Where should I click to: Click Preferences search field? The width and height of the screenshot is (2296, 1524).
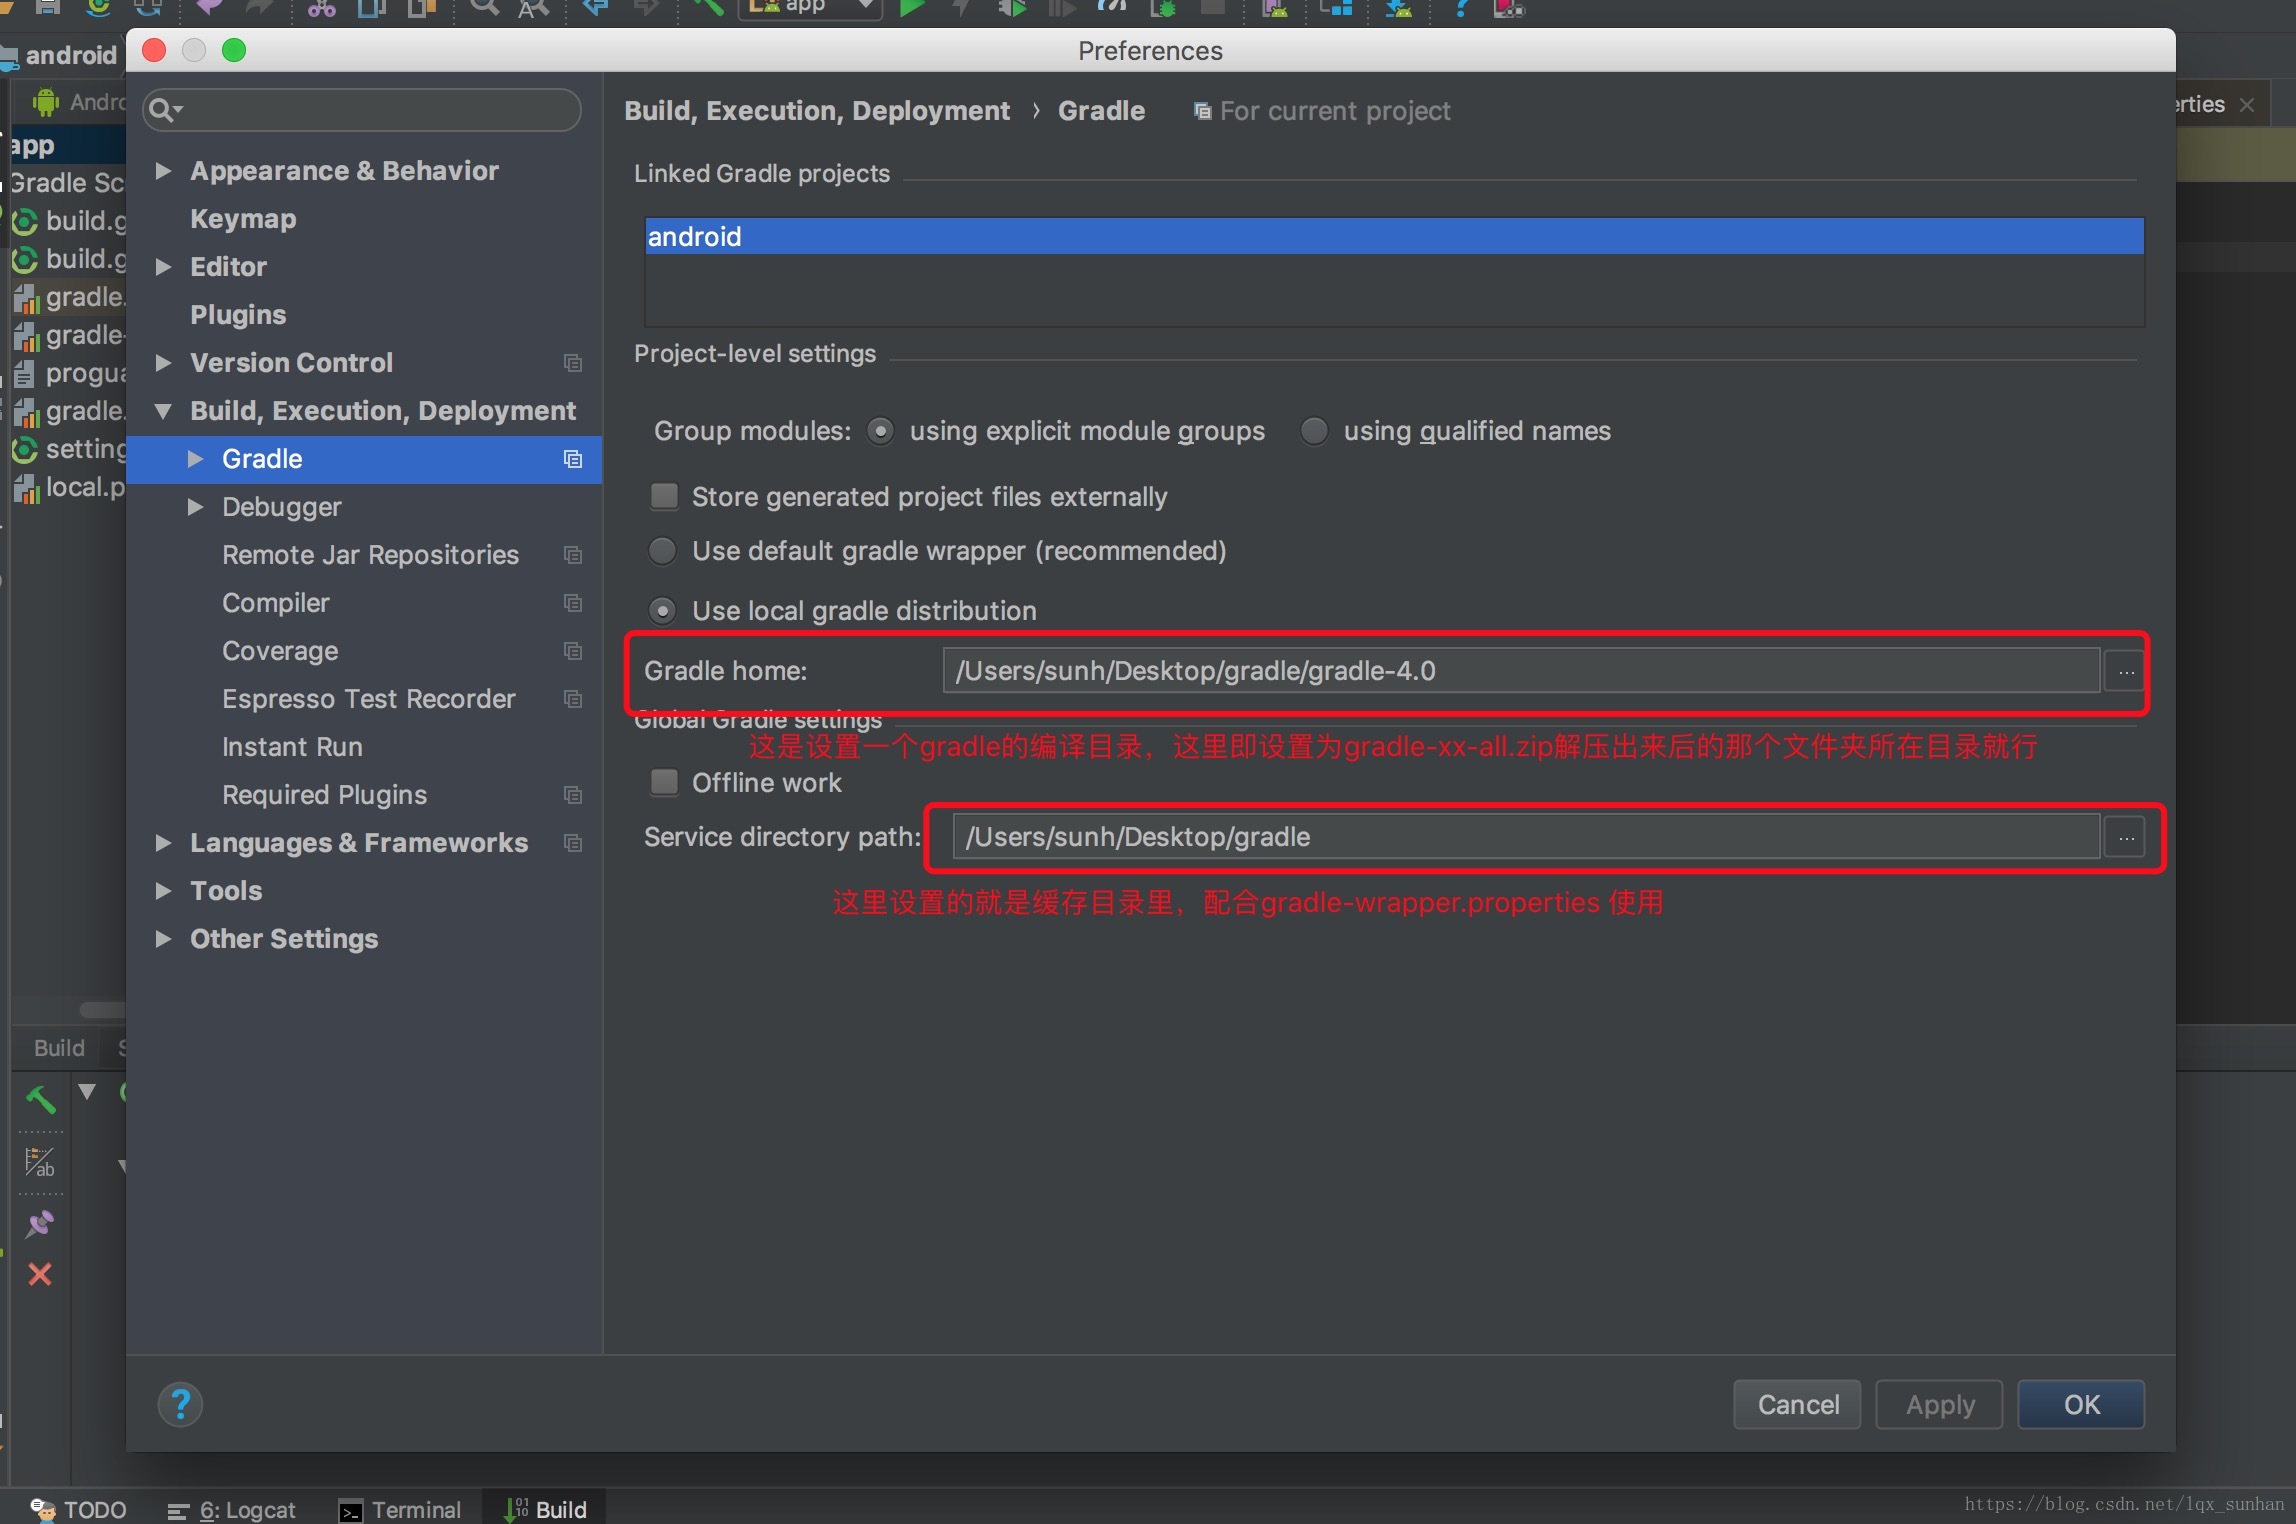coord(362,110)
